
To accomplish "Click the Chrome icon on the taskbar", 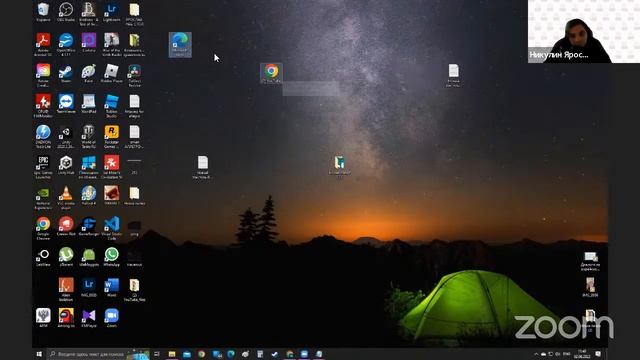I will coord(201,354).
